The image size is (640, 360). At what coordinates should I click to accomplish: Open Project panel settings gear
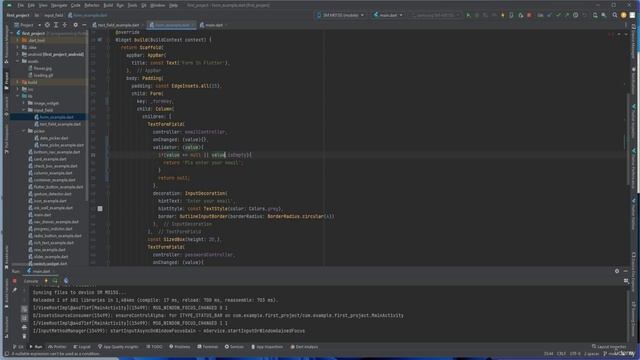tap(76, 25)
